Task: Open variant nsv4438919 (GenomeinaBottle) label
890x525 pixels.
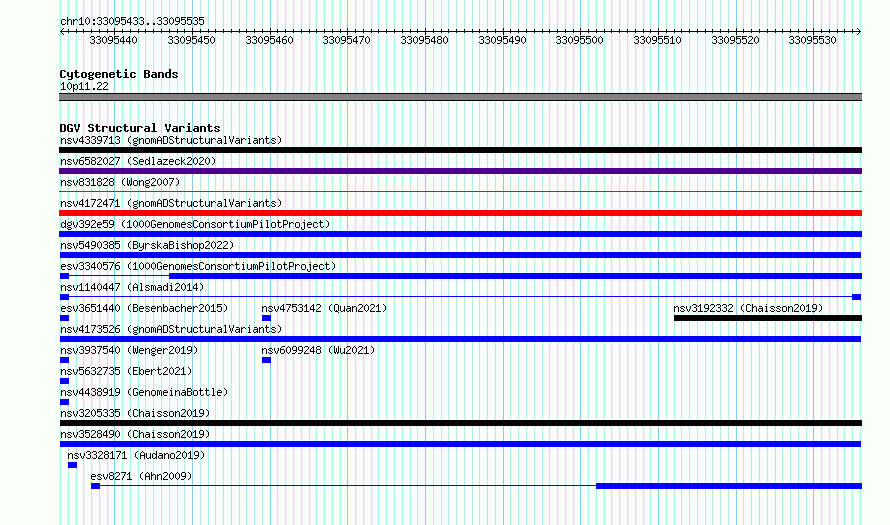Action: [x=144, y=392]
